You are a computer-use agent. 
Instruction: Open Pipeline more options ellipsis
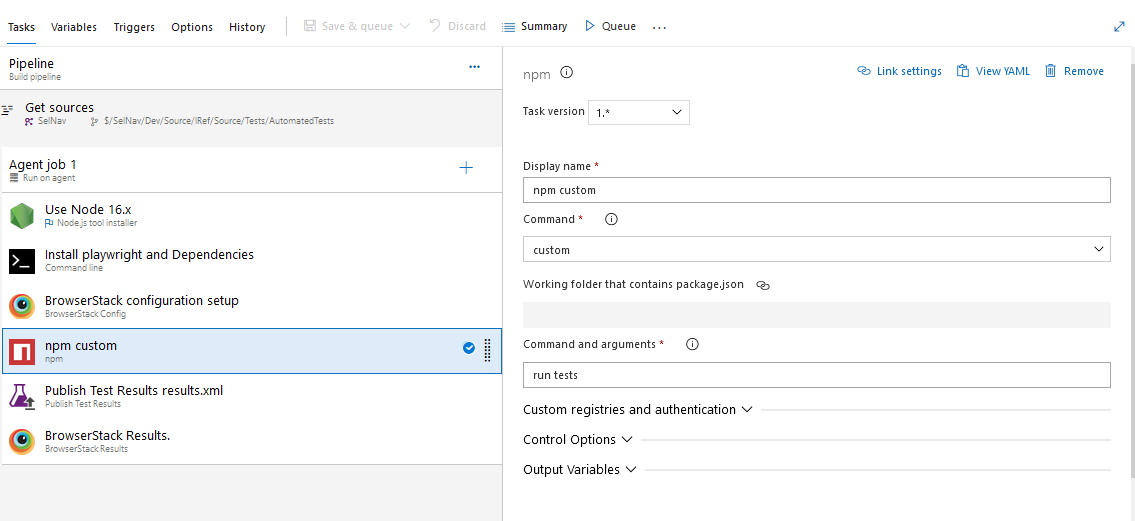474,67
